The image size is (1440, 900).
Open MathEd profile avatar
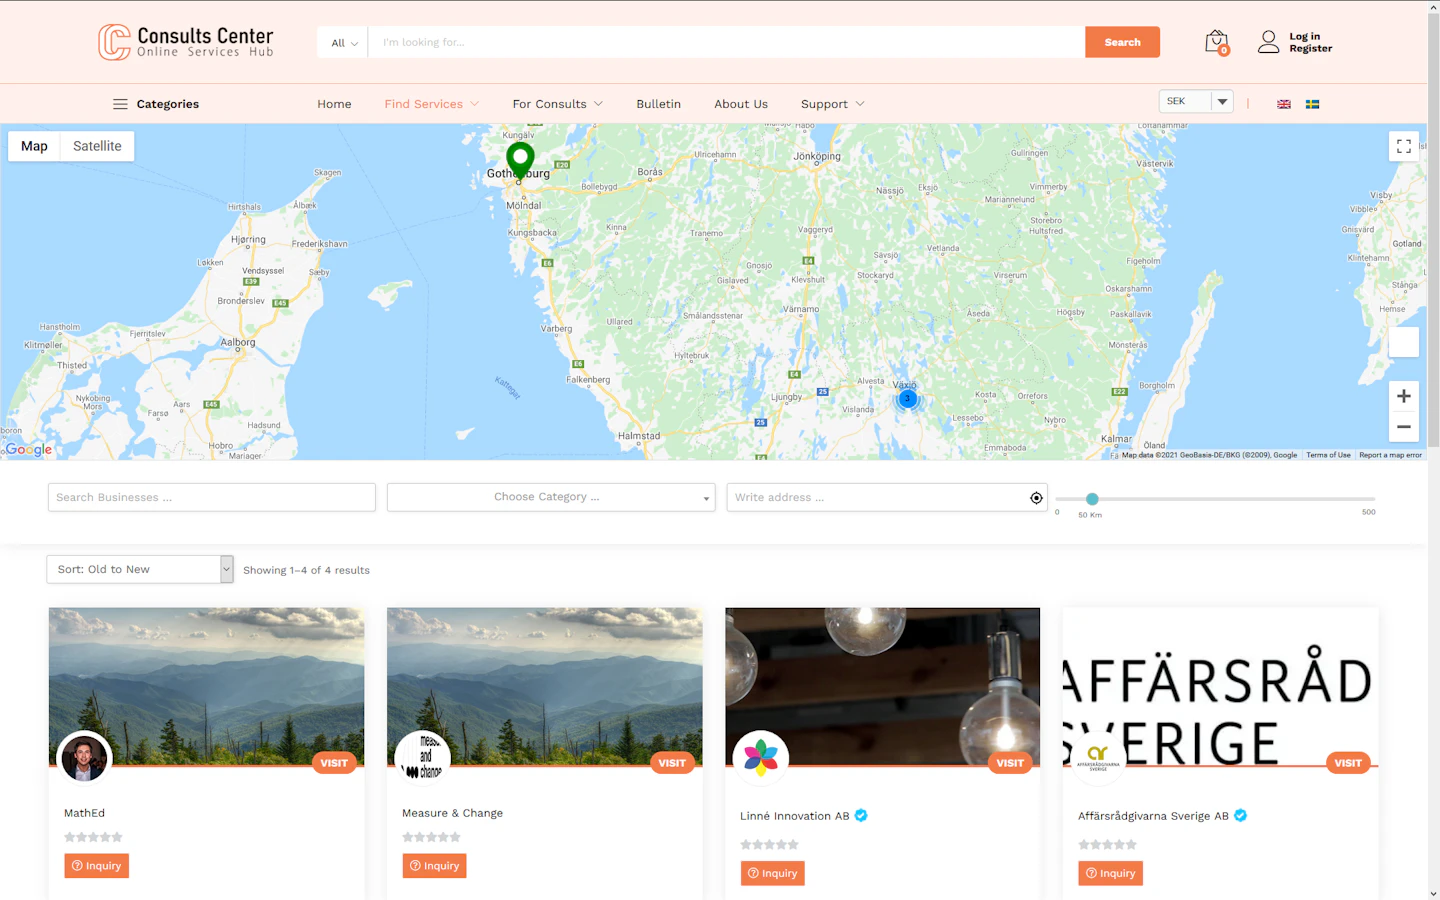[x=84, y=758]
